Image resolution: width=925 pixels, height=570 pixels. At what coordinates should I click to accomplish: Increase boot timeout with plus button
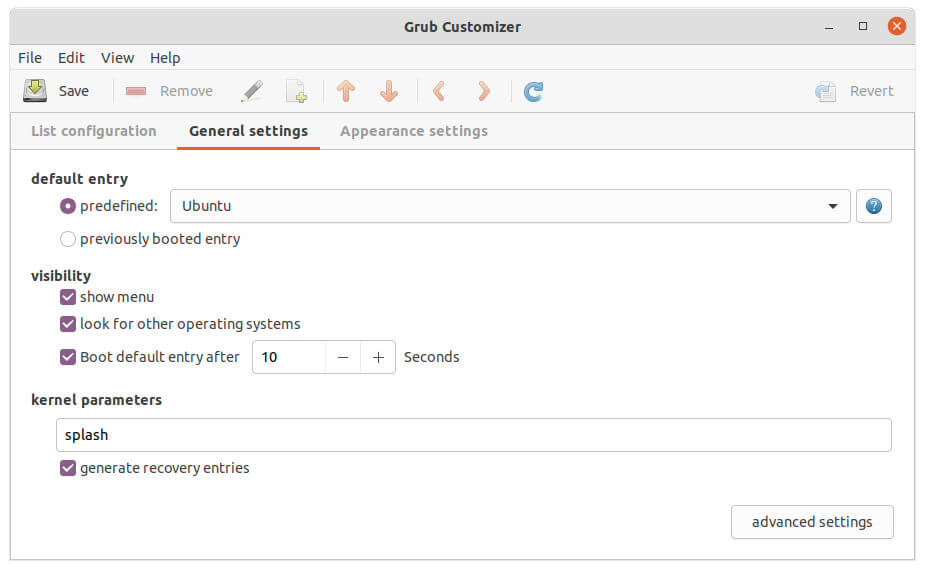click(378, 357)
